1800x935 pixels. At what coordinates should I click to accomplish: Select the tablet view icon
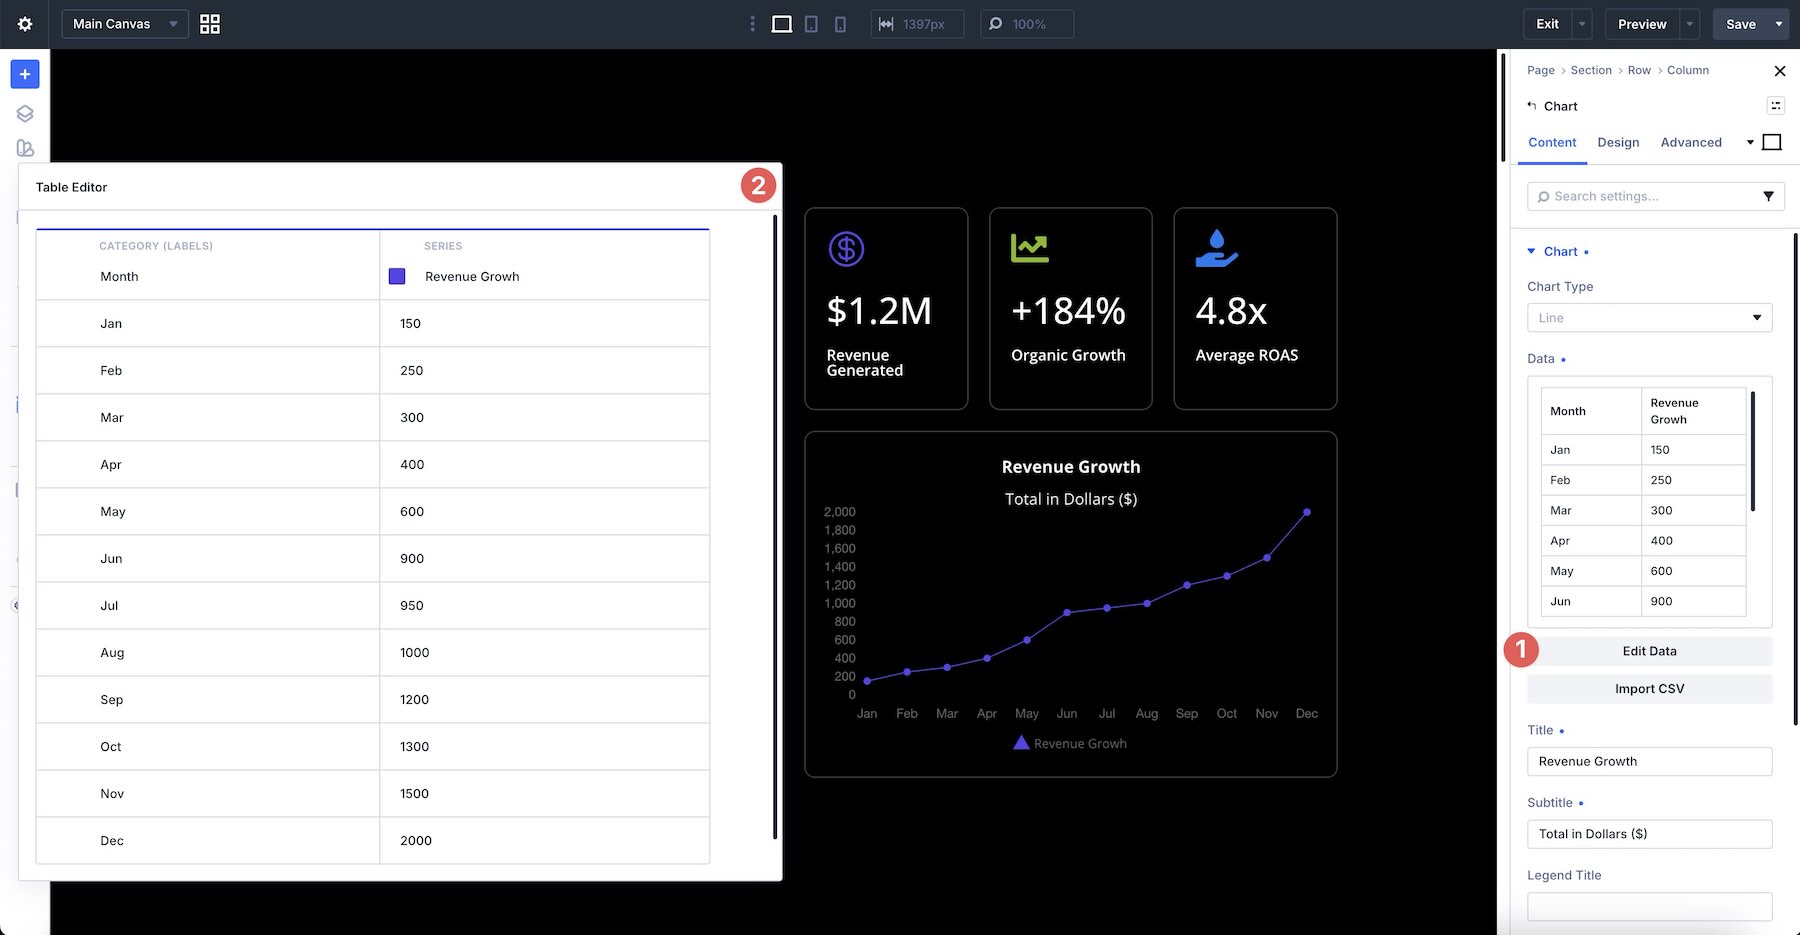coord(811,24)
